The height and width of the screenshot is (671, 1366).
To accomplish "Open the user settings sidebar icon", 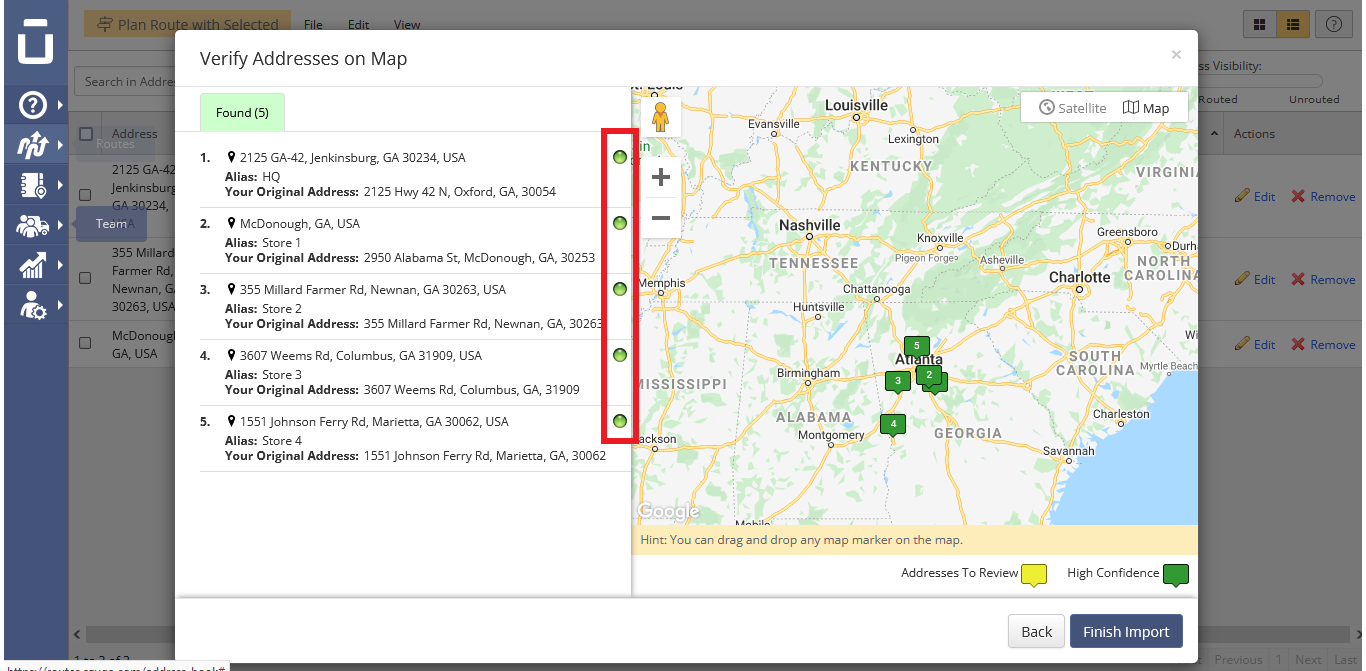I will coord(33,305).
